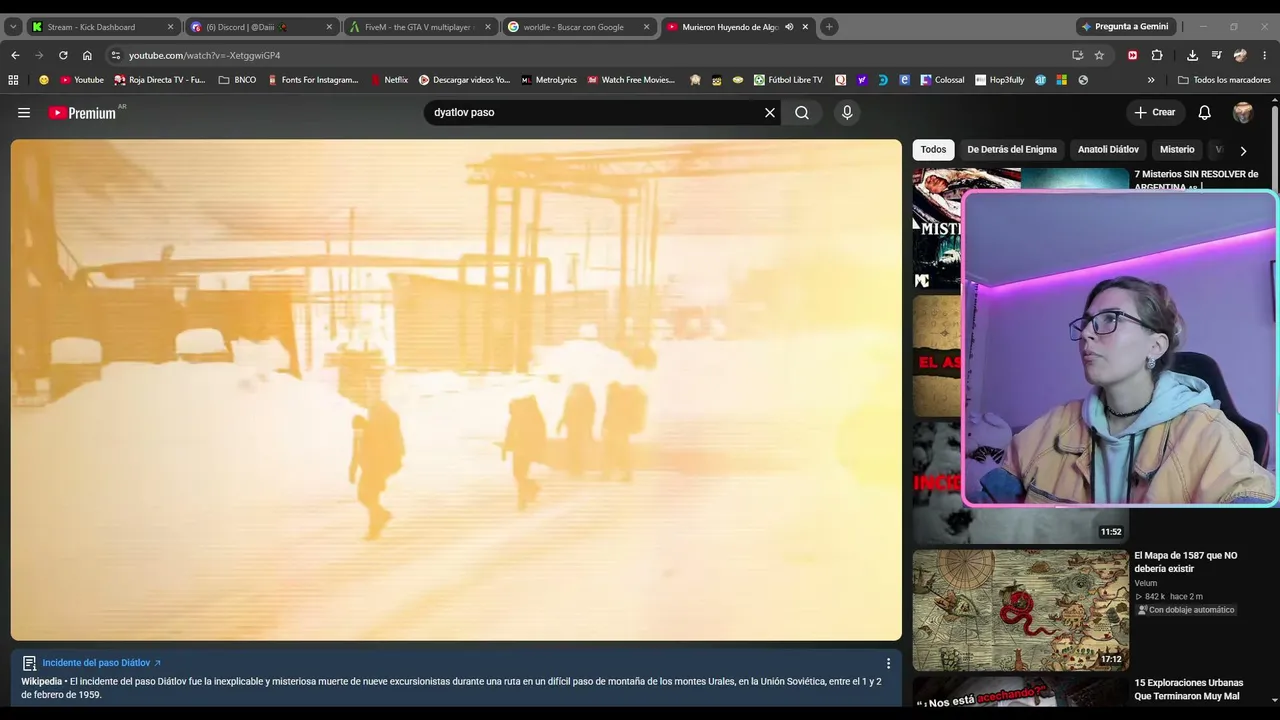Open the red extension icon in toolbar
The image size is (1280, 720).
[x=1132, y=56]
